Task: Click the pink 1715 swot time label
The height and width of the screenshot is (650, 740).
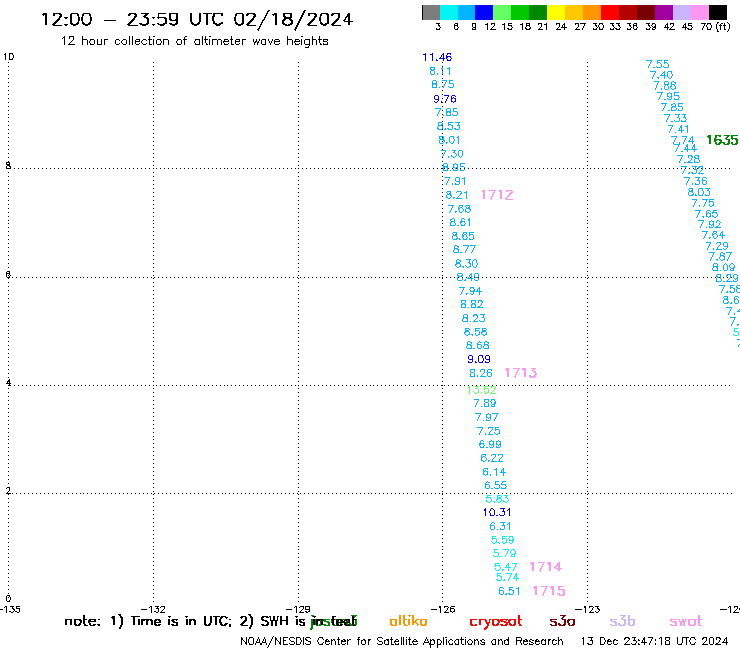Action: (x=549, y=591)
